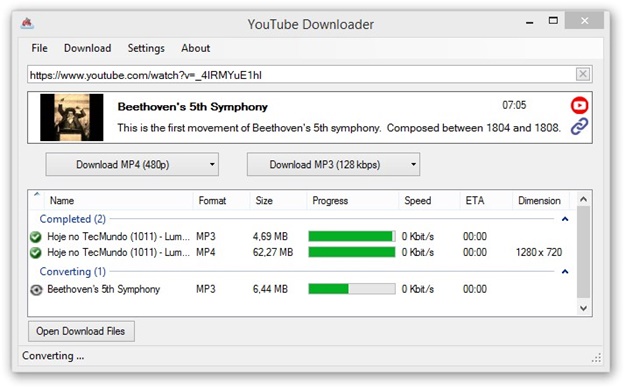Viewport: 625px width, 389px height.
Task: Click green check icon of the 4,69 MB MP3 row
Action: point(36,237)
